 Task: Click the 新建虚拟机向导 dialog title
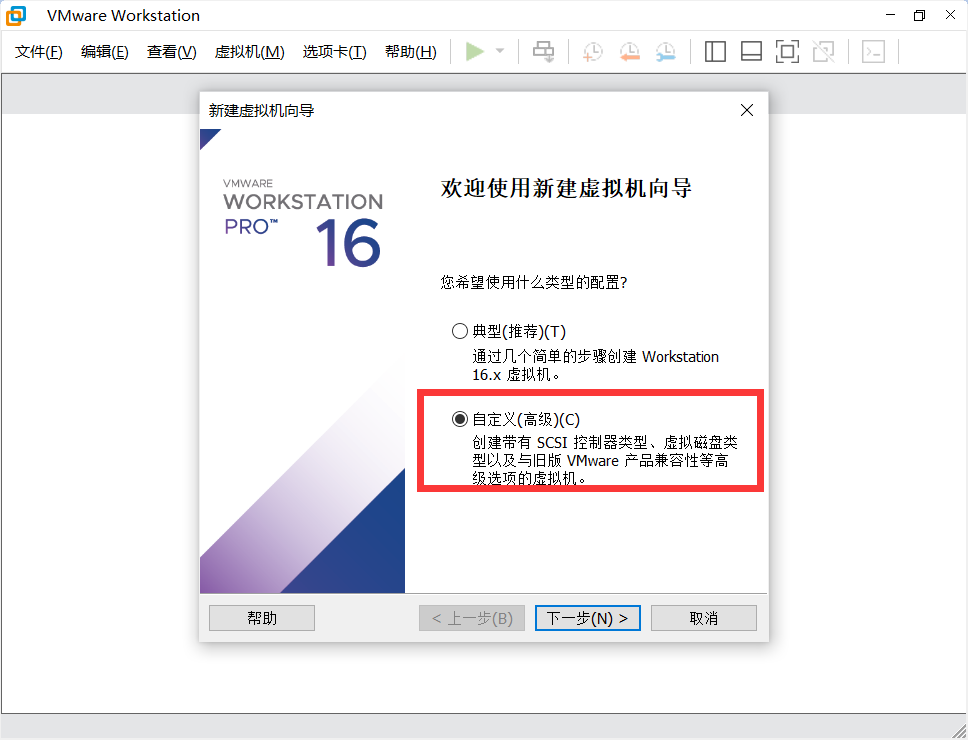click(261, 110)
